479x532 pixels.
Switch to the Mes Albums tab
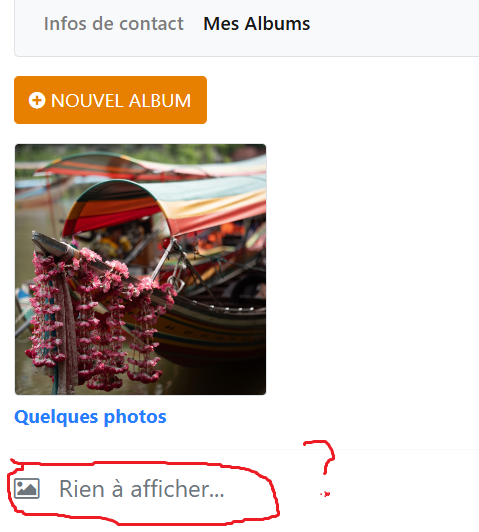click(256, 24)
